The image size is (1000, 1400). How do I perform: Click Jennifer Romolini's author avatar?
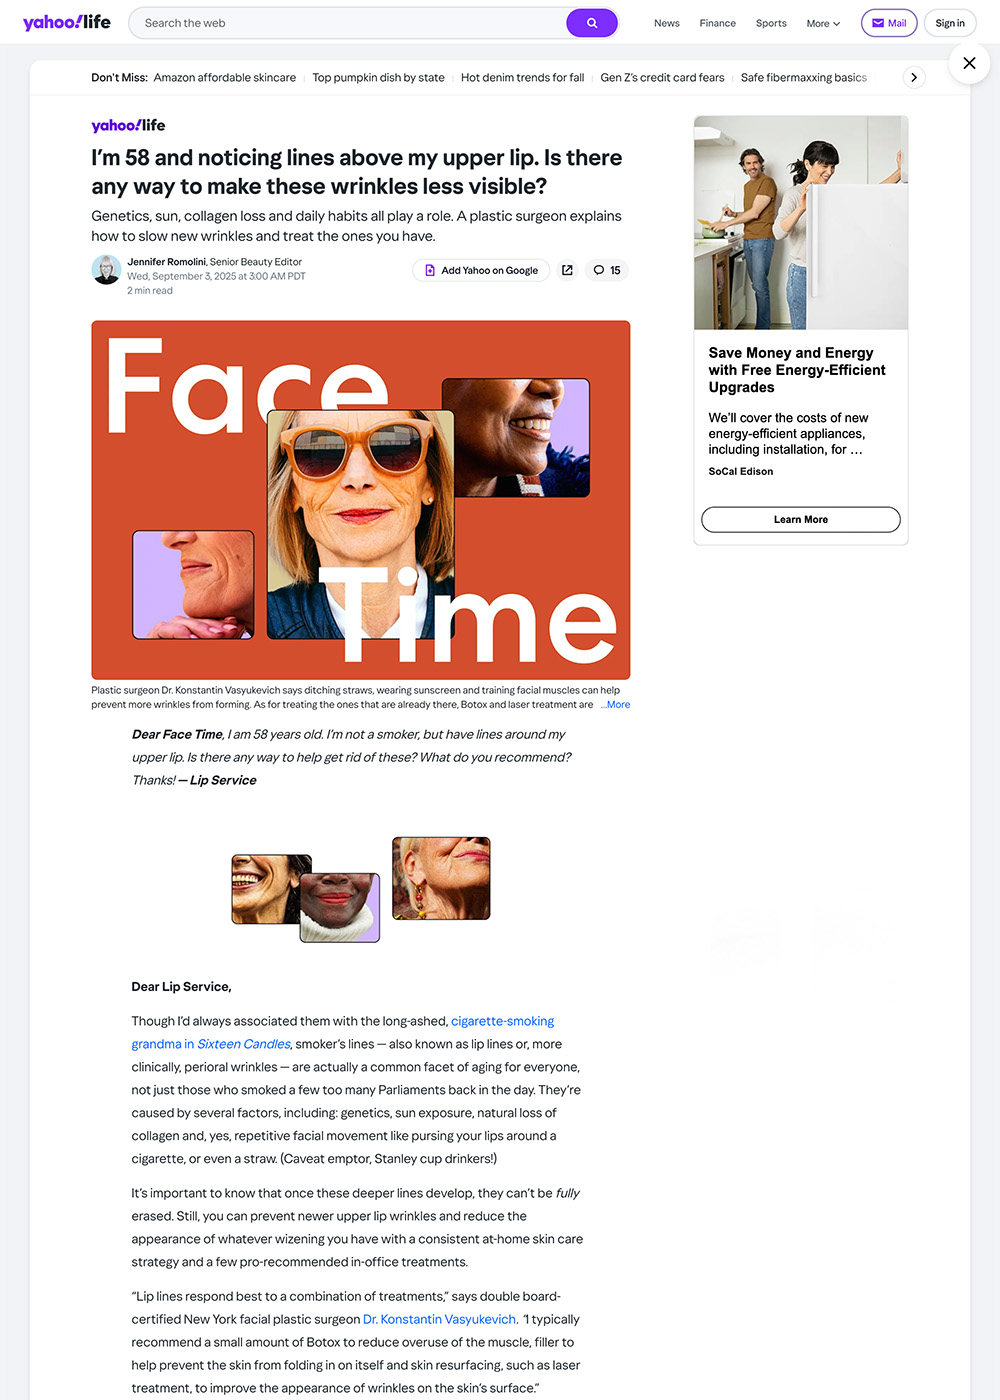106,270
